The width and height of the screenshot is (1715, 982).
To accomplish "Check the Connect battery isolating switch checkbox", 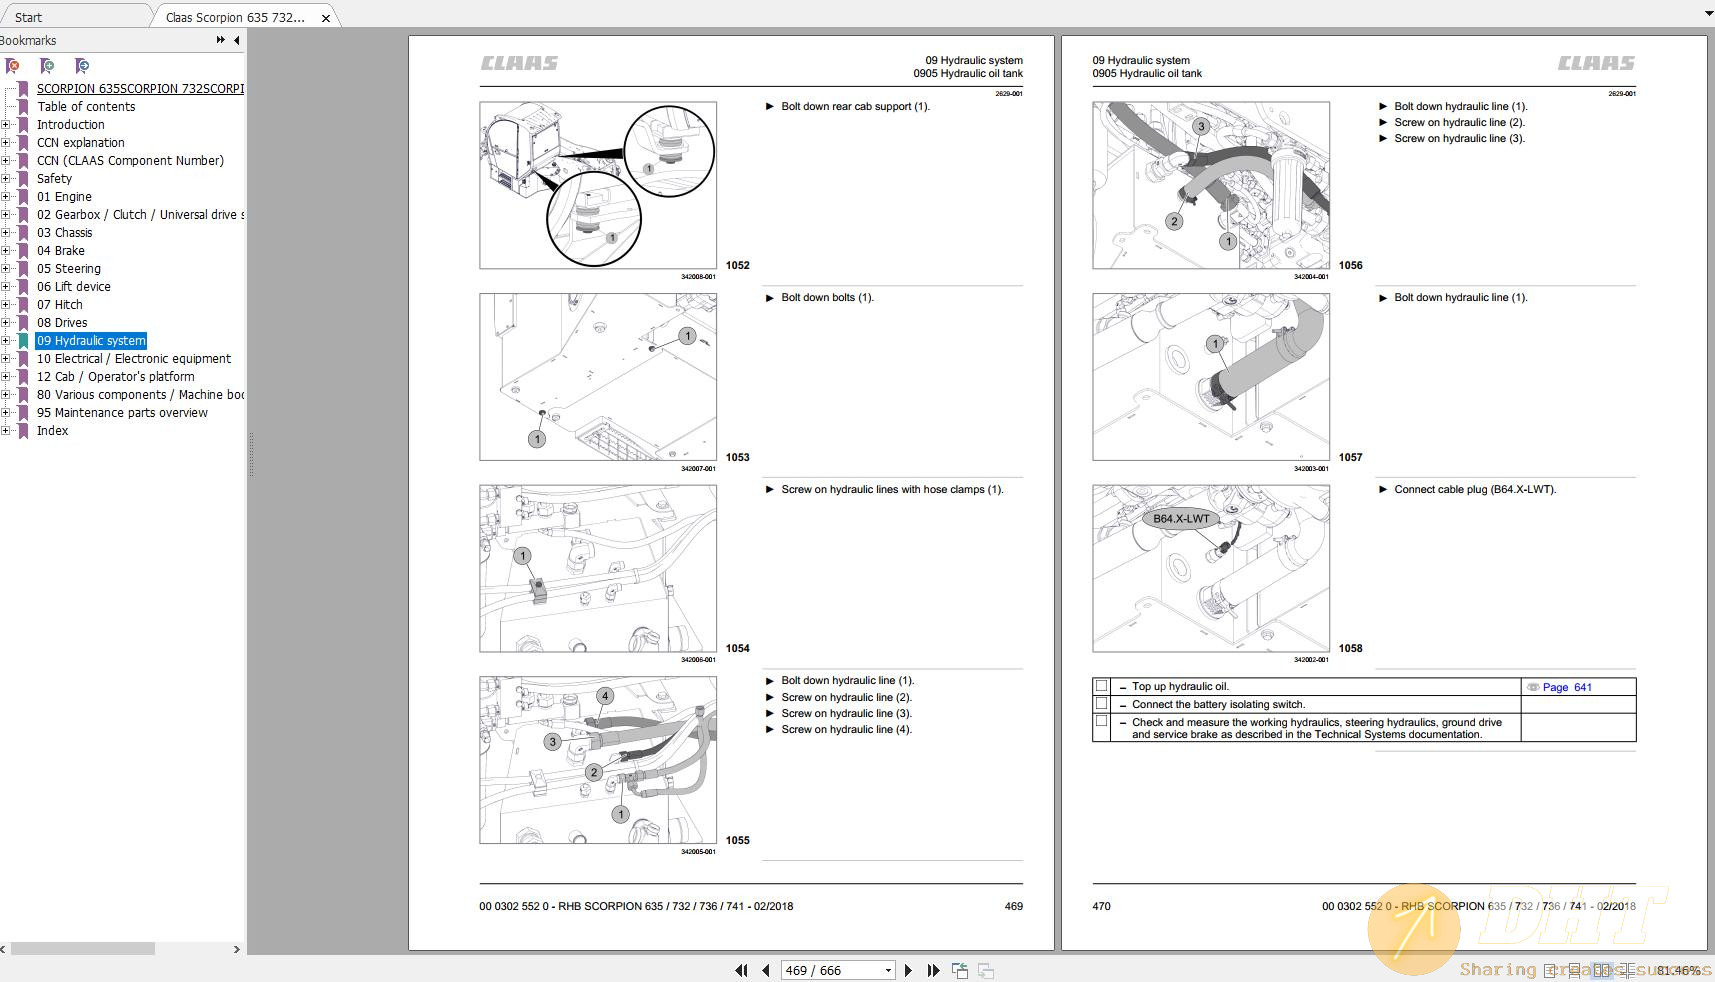I will click(1101, 704).
